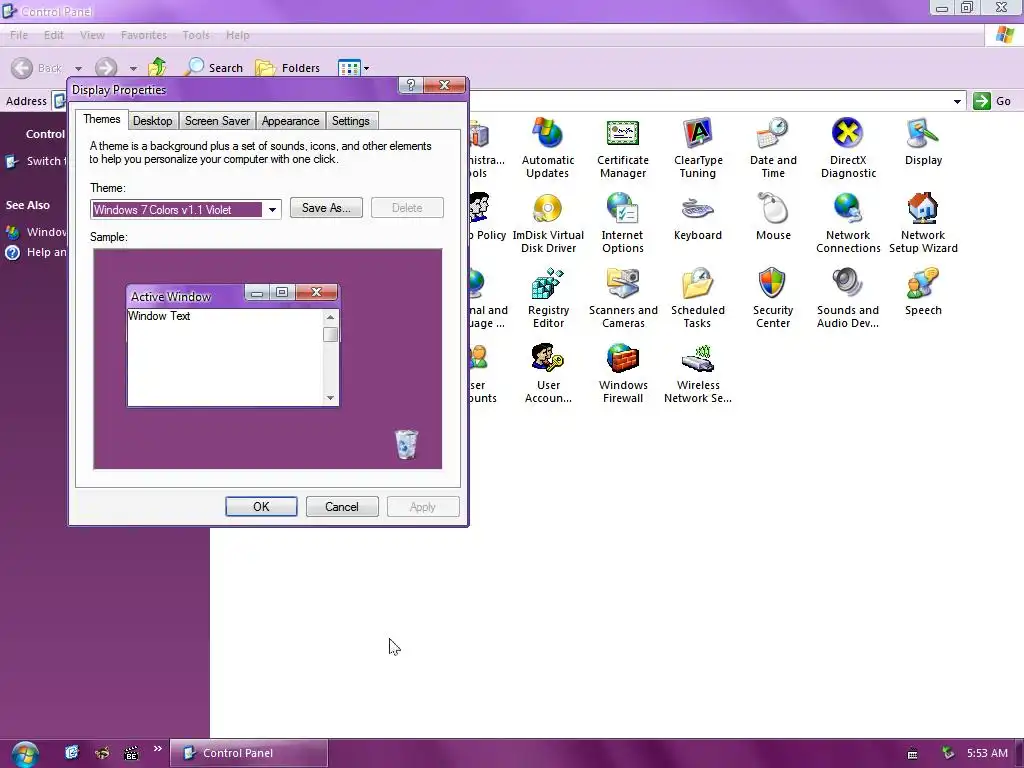Click the Control Panel taskbar button
Viewport: 1024px width, 768px height.
coord(249,753)
